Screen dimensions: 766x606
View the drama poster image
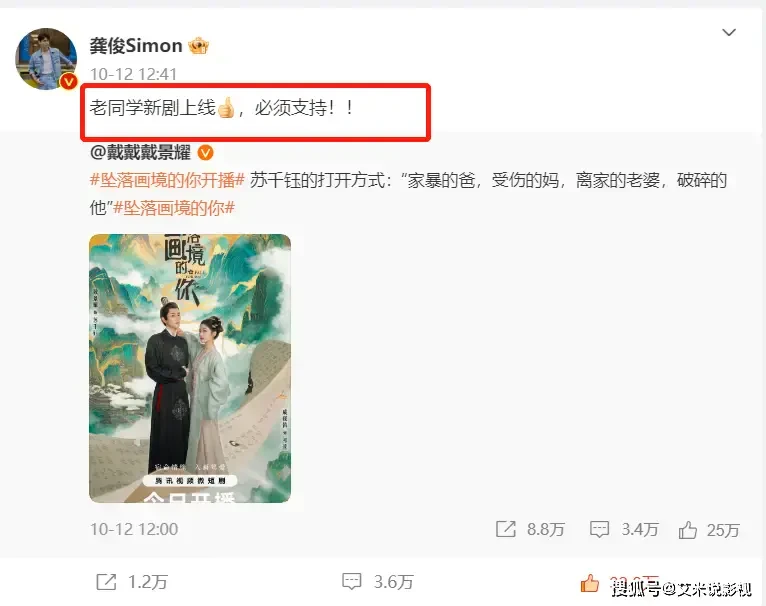click(190, 368)
